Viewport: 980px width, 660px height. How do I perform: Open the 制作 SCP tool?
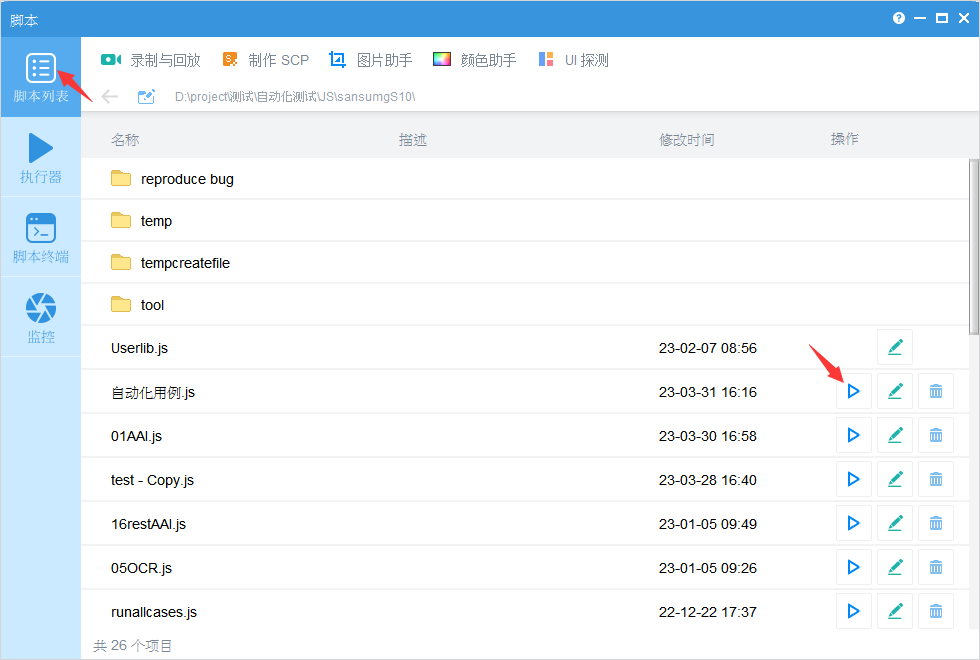tap(266, 60)
